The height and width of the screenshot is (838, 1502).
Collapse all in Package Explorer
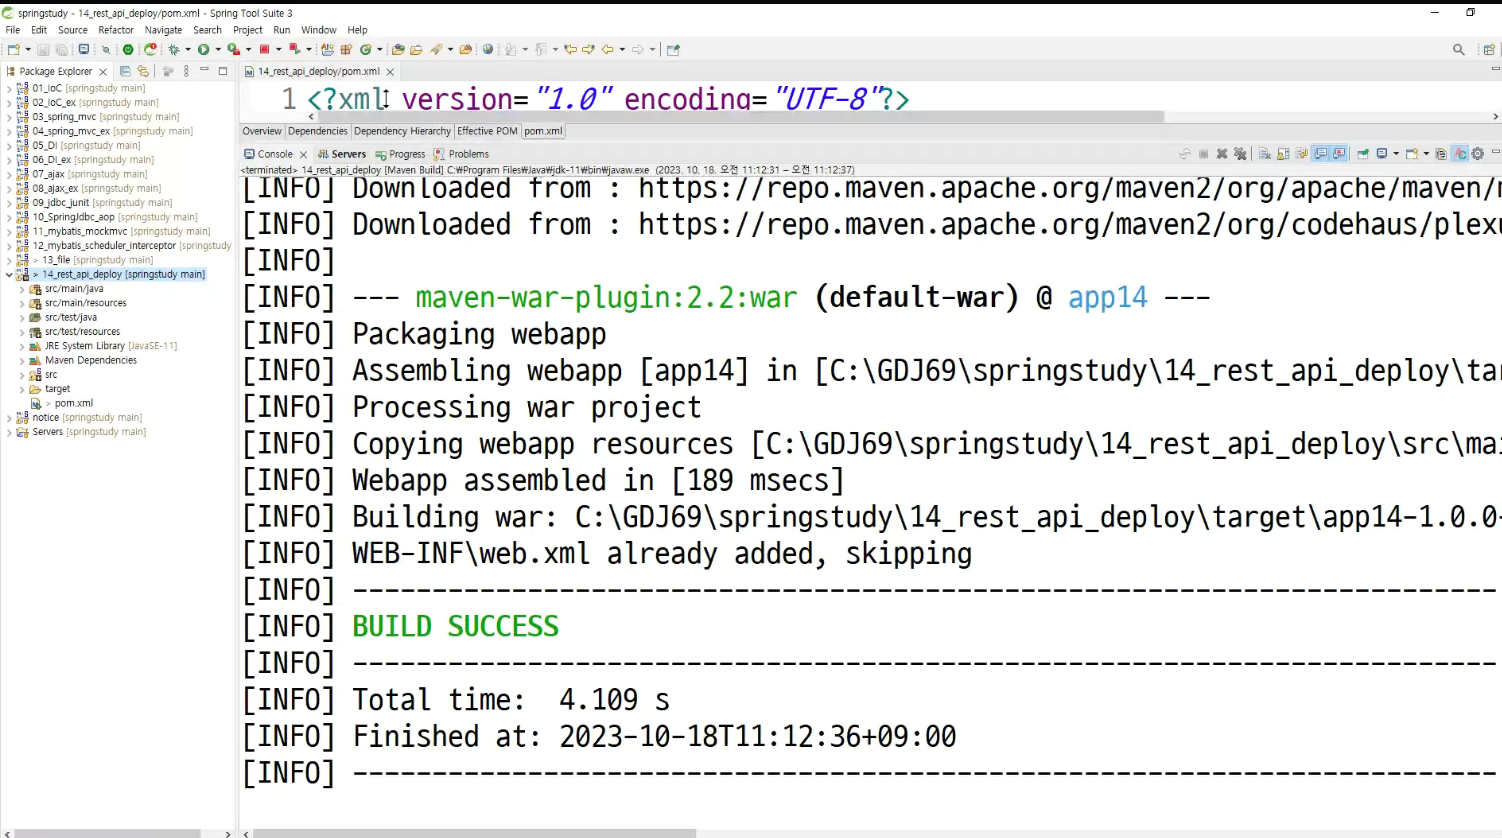pos(125,71)
